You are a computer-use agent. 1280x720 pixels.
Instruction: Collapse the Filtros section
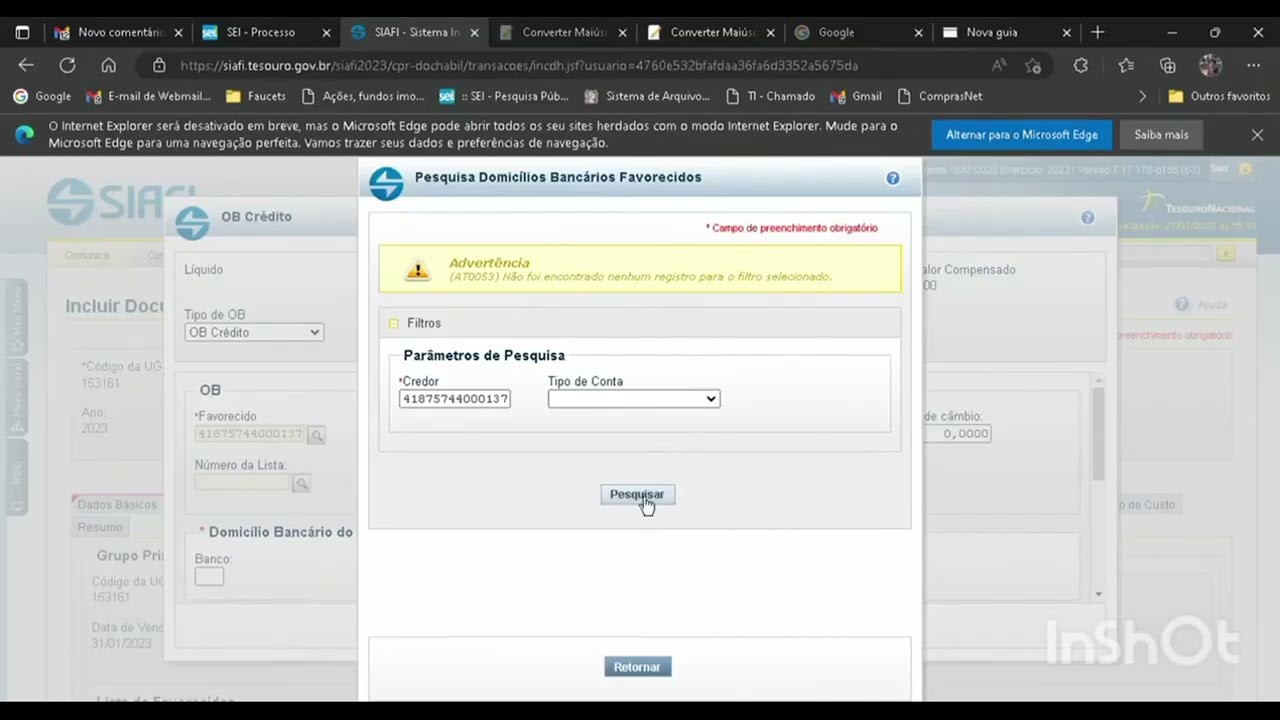pos(394,323)
